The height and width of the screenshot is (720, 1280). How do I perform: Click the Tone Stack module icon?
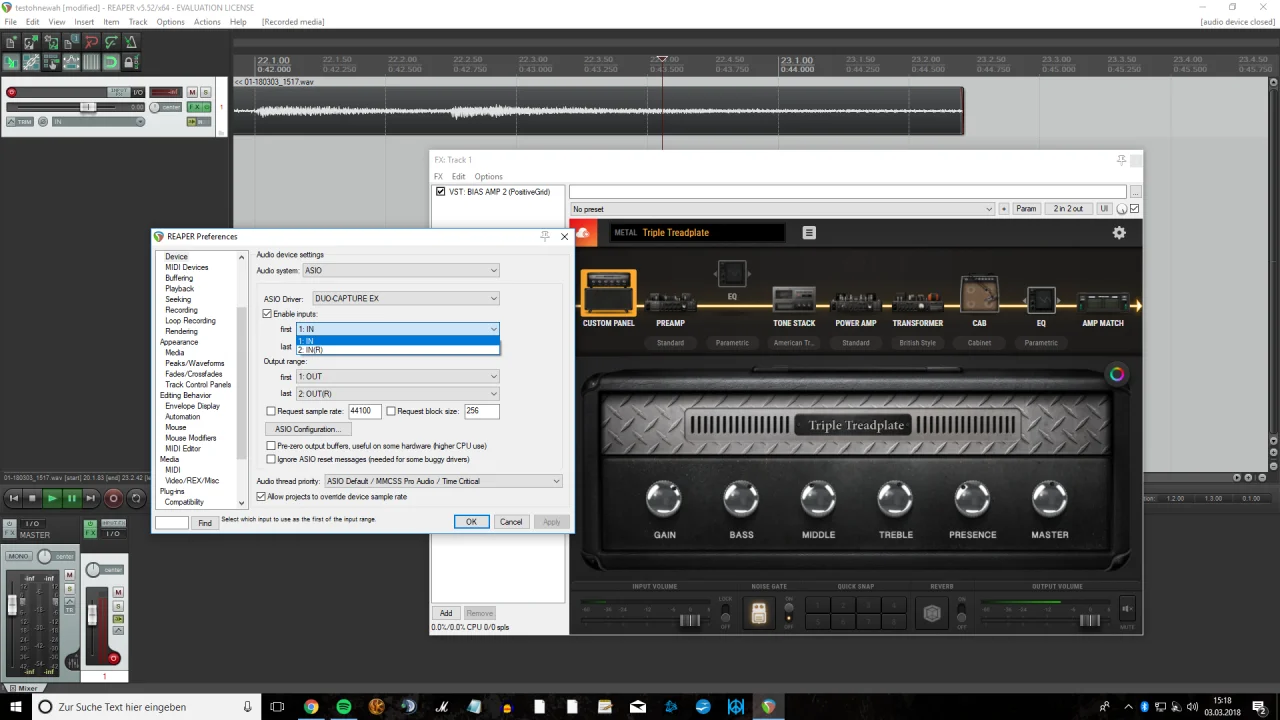click(x=794, y=298)
